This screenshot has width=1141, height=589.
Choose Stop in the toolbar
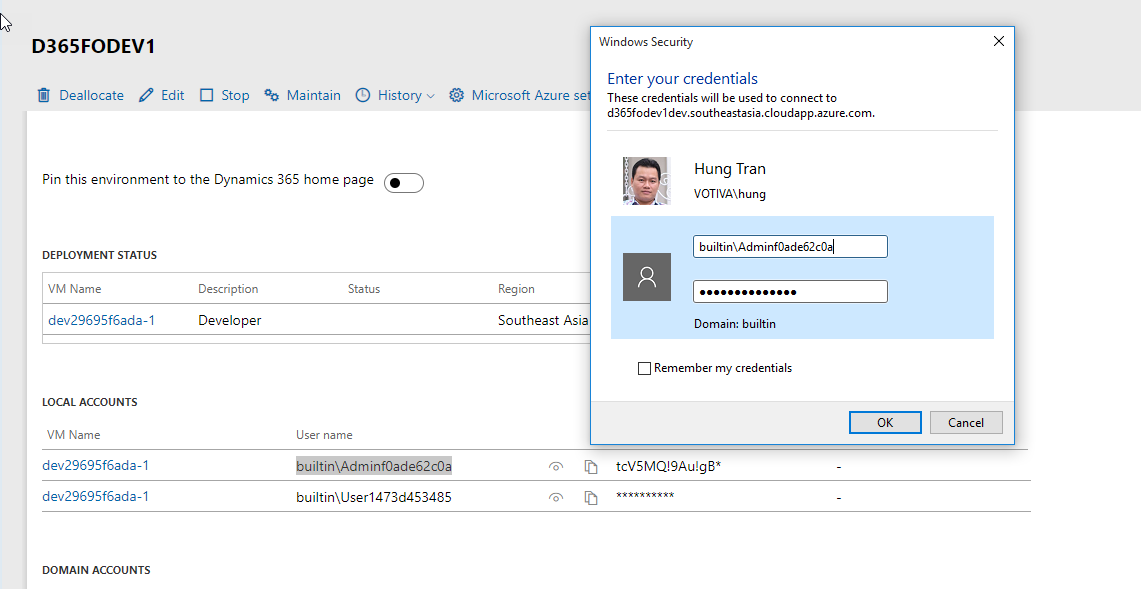tap(235, 95)
